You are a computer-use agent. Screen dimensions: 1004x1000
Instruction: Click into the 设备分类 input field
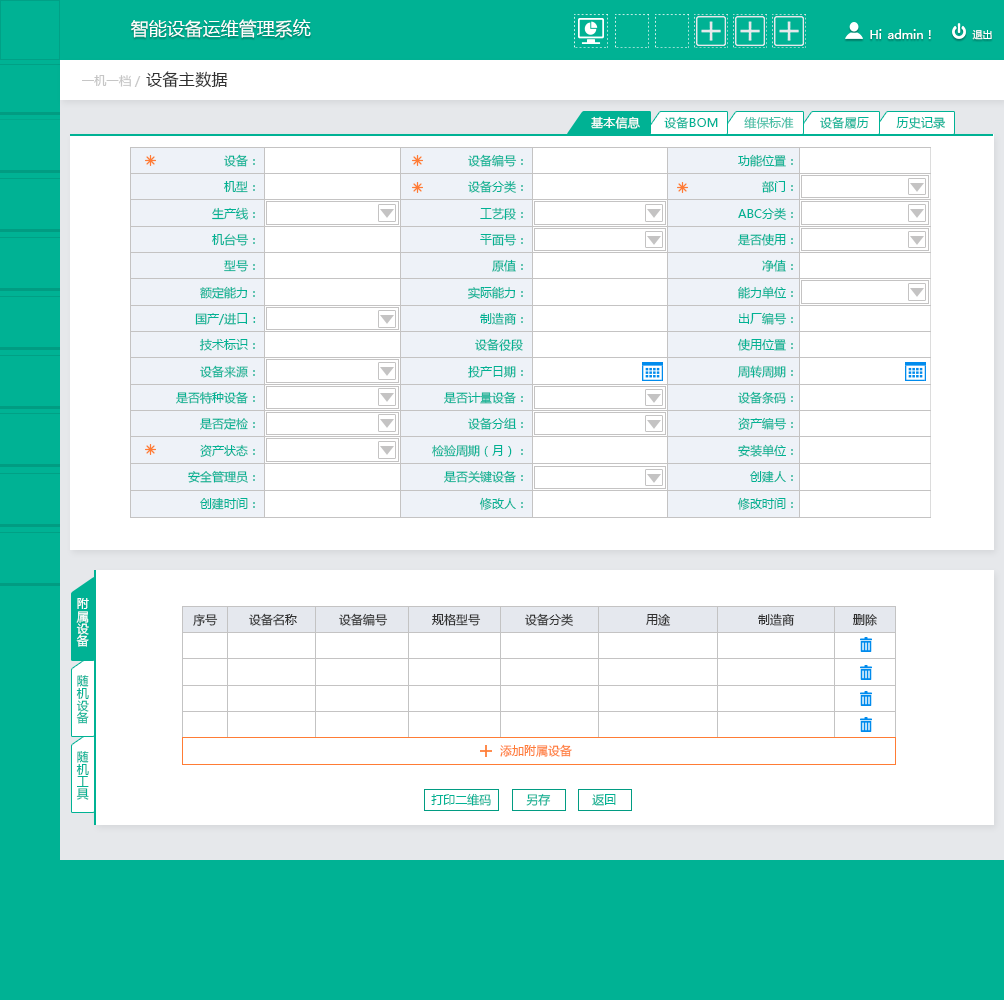[599, 187]
